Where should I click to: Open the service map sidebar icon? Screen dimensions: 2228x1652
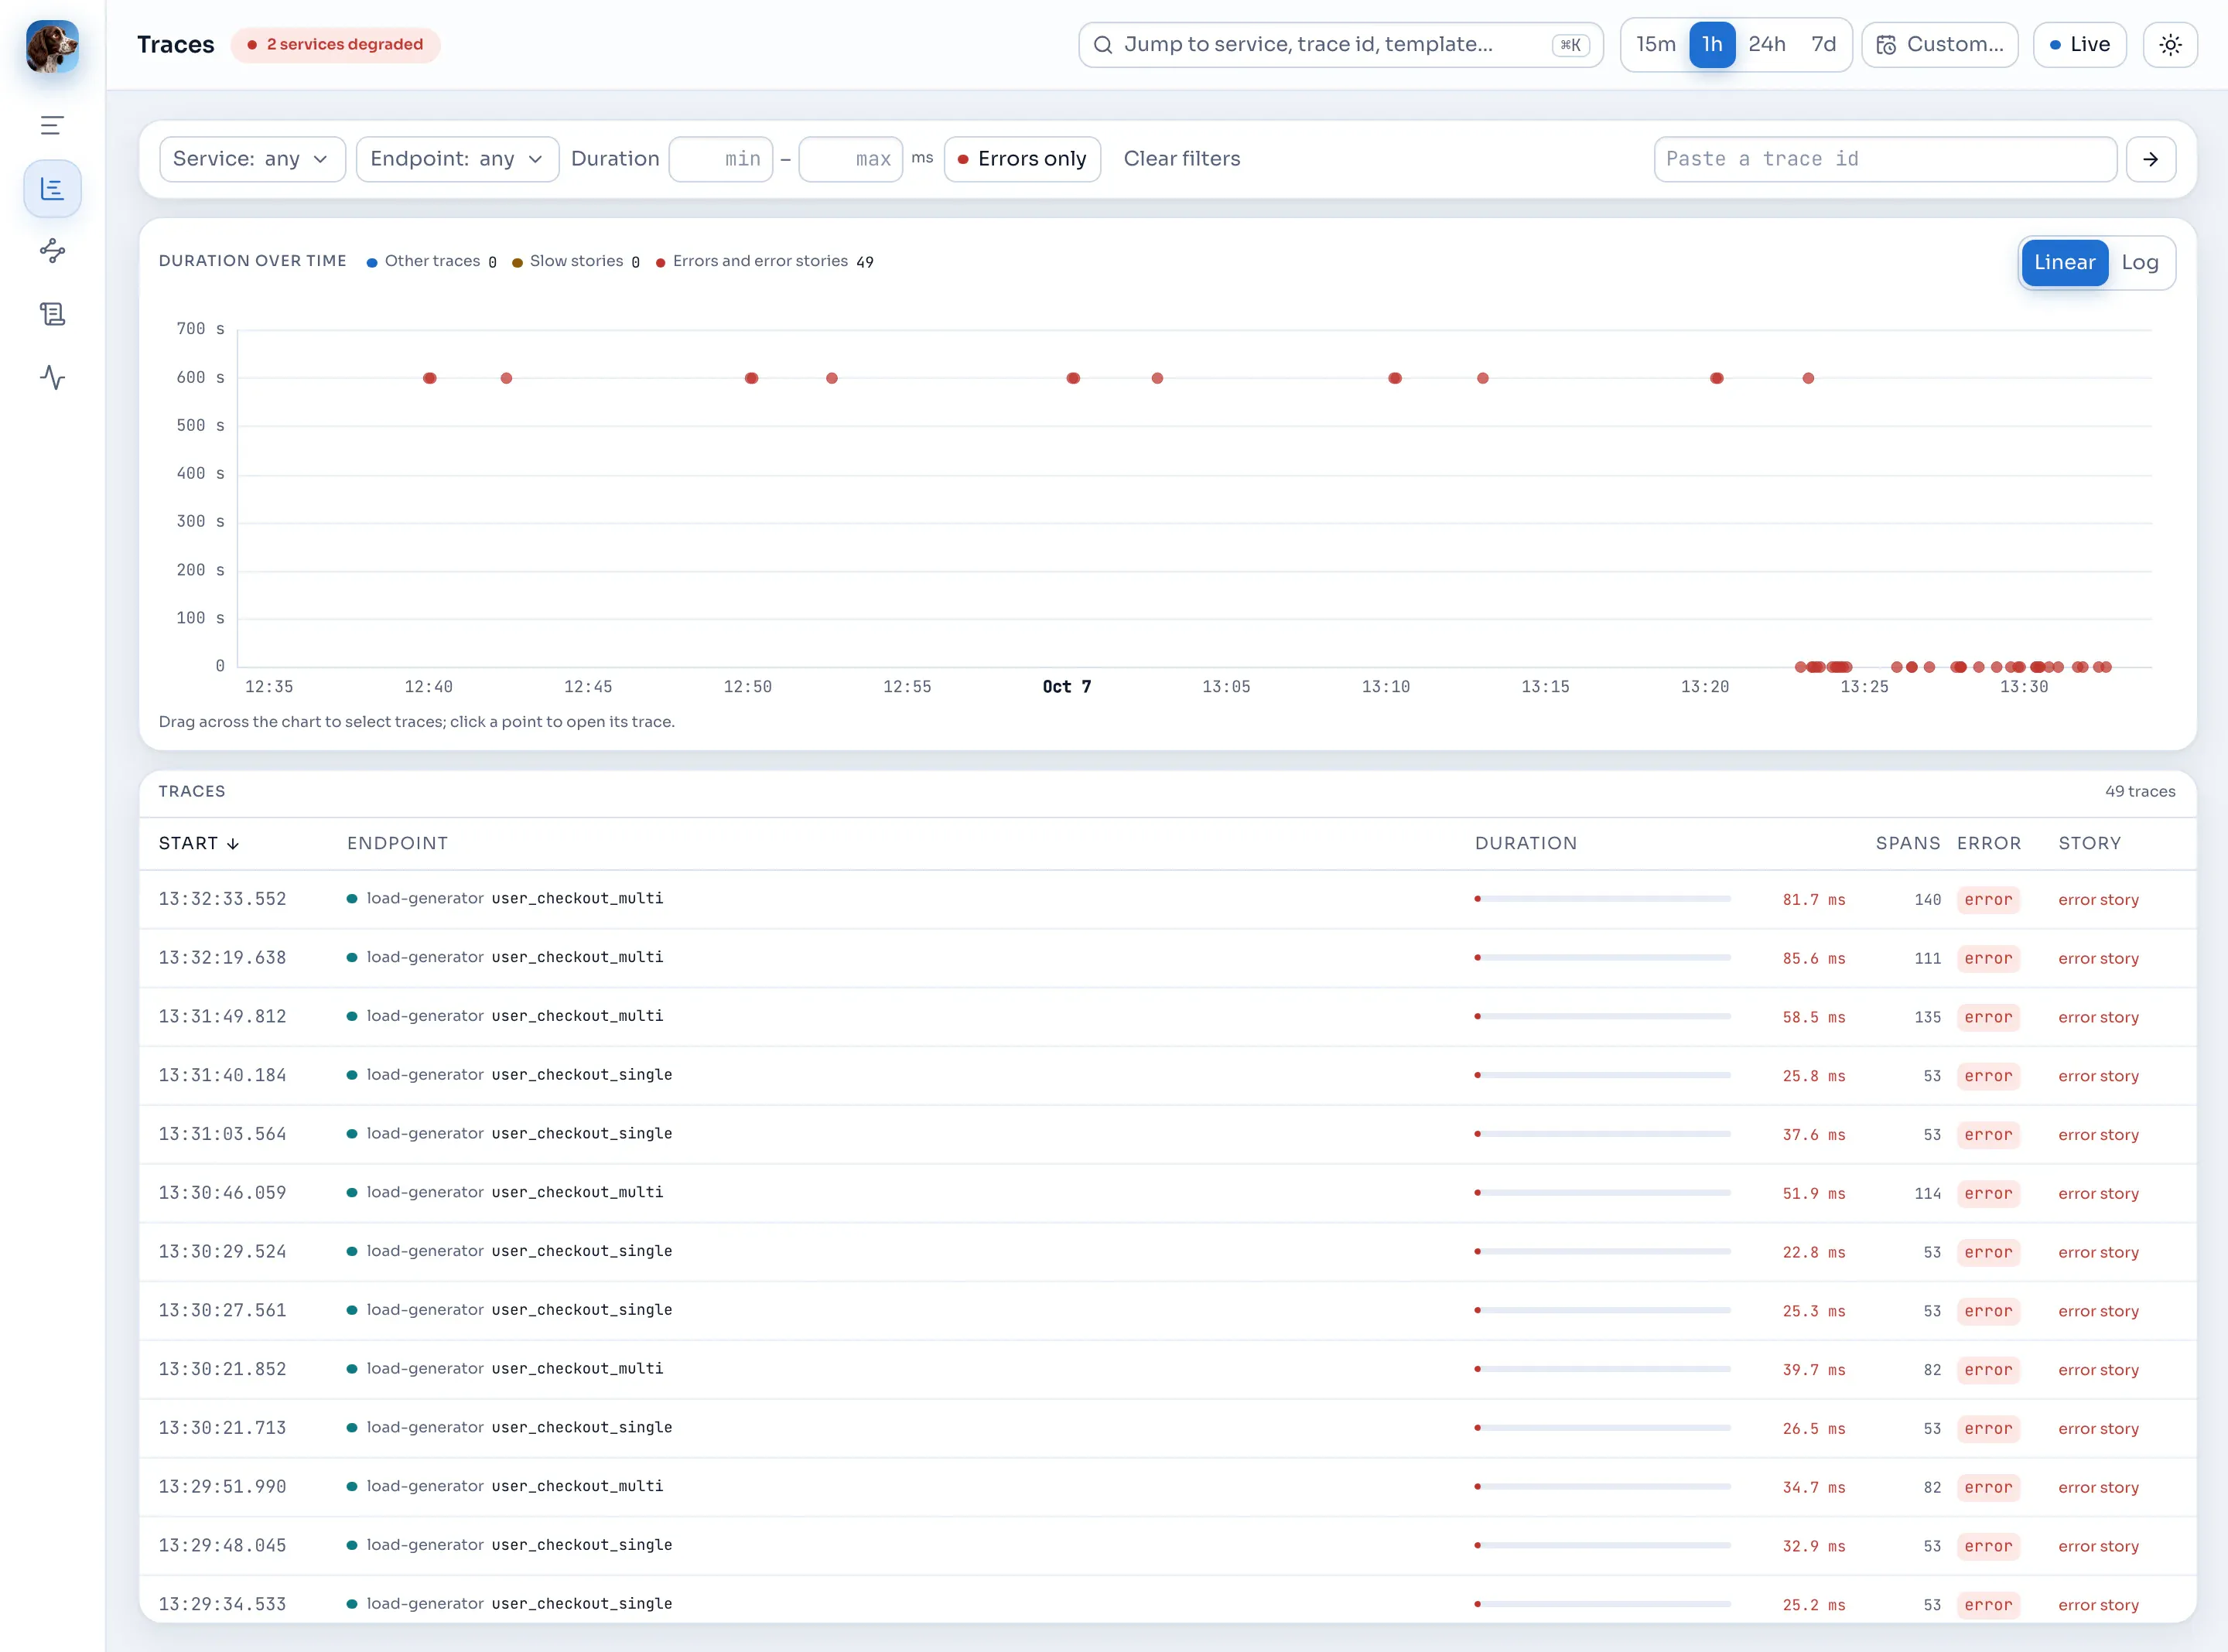[x=52, y=251]
